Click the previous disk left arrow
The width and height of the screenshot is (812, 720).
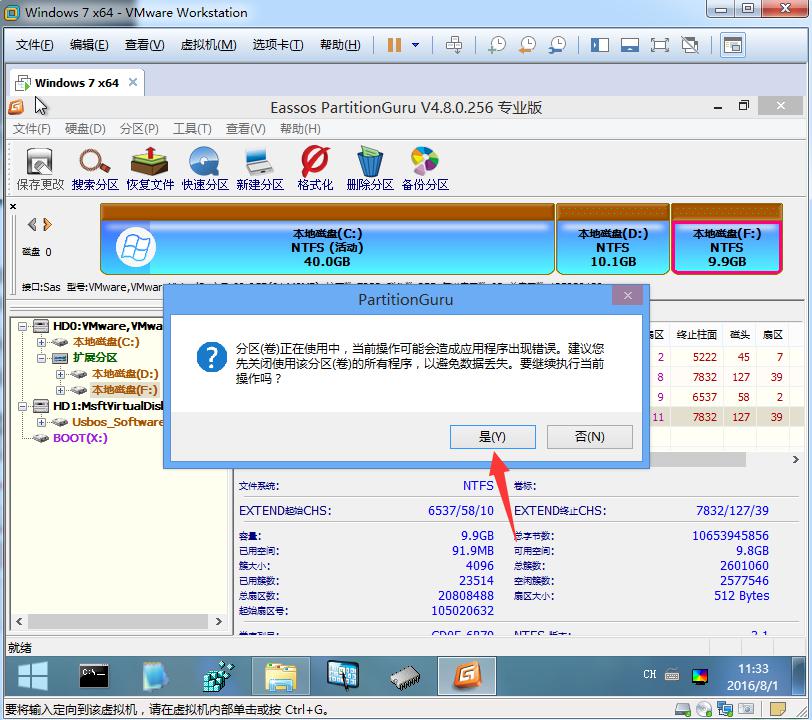pos(32,224)
